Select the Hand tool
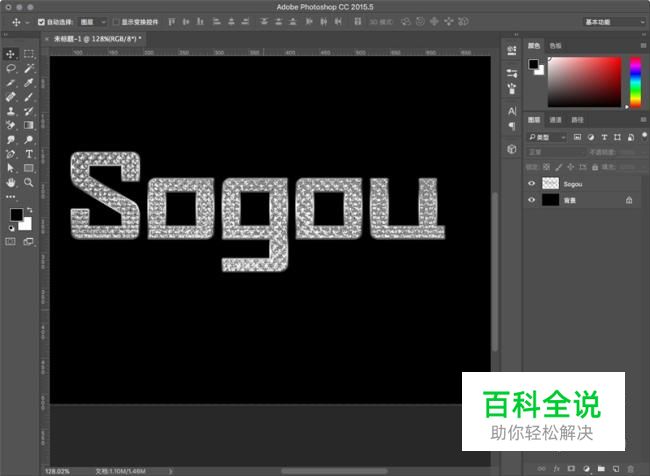 click(x=10, y=182)
